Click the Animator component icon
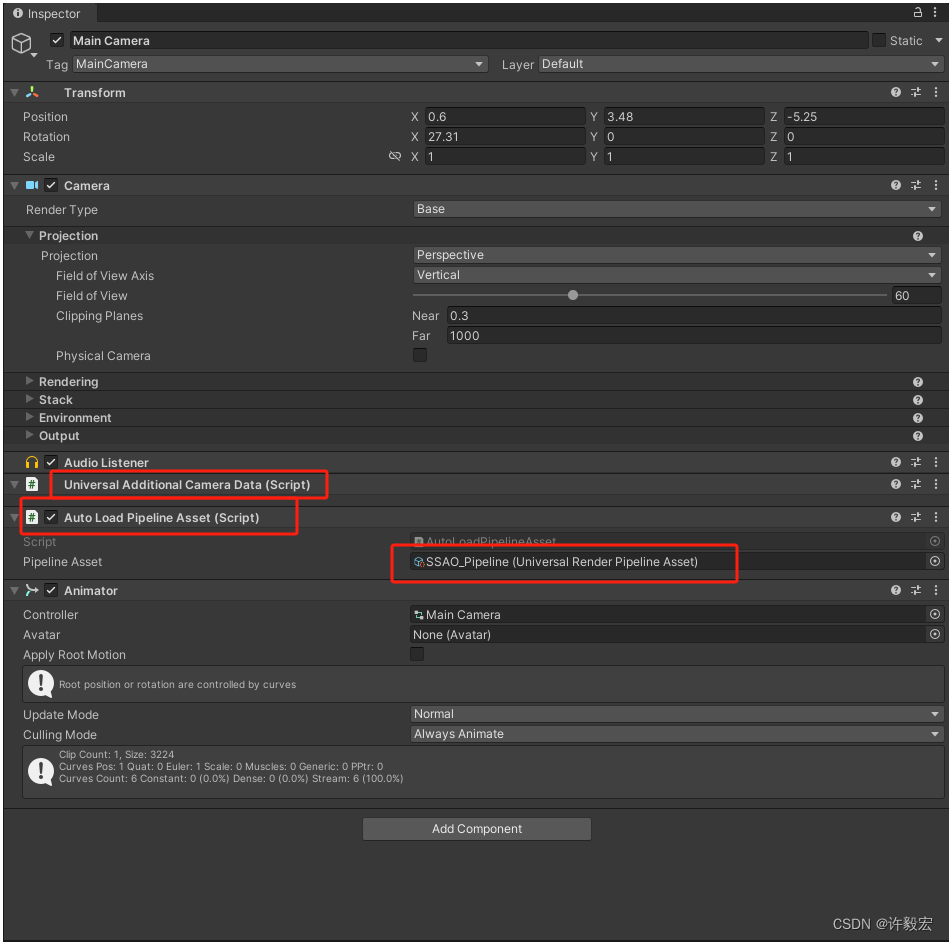This screenshot has height=942, width=949. click(32, 590)
